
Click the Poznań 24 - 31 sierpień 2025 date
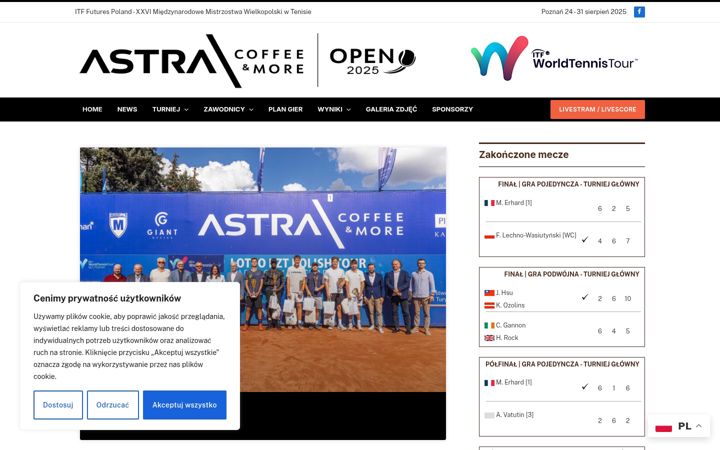(584, 11)
